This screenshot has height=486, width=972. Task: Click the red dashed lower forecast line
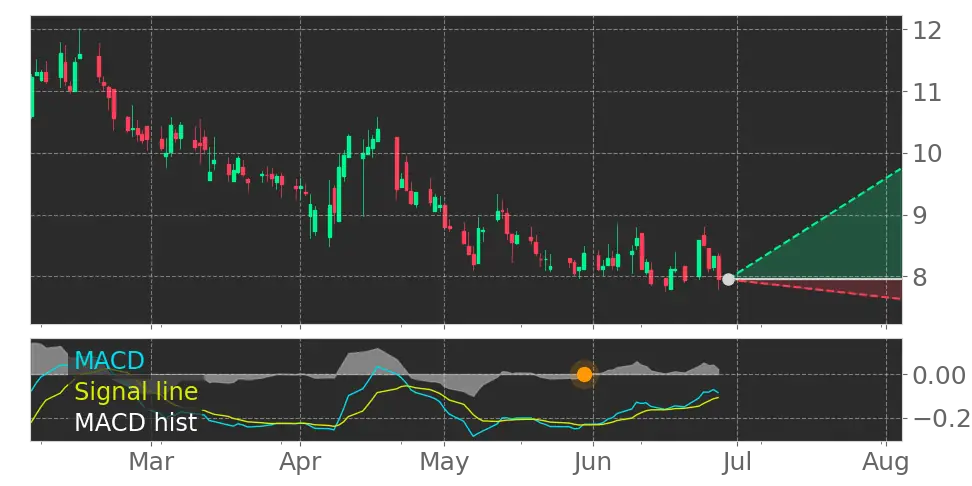[x=818, y=290]
